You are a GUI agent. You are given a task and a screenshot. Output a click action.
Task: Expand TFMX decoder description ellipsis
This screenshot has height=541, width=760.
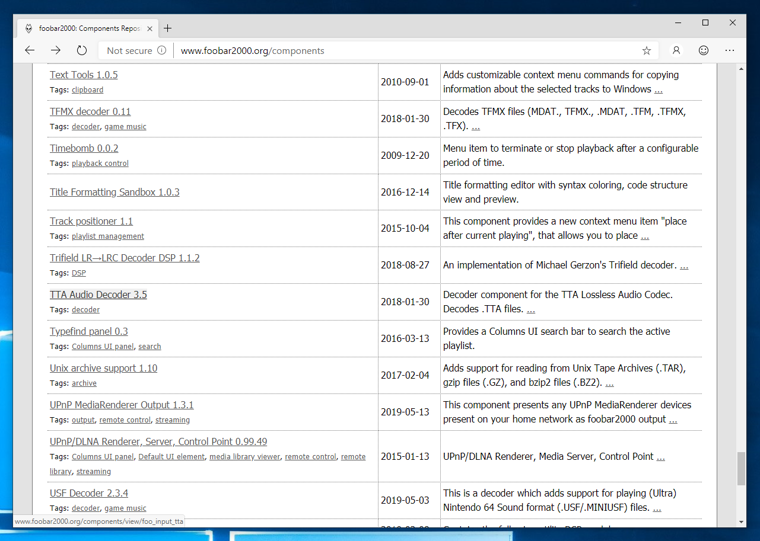(475, 127)
